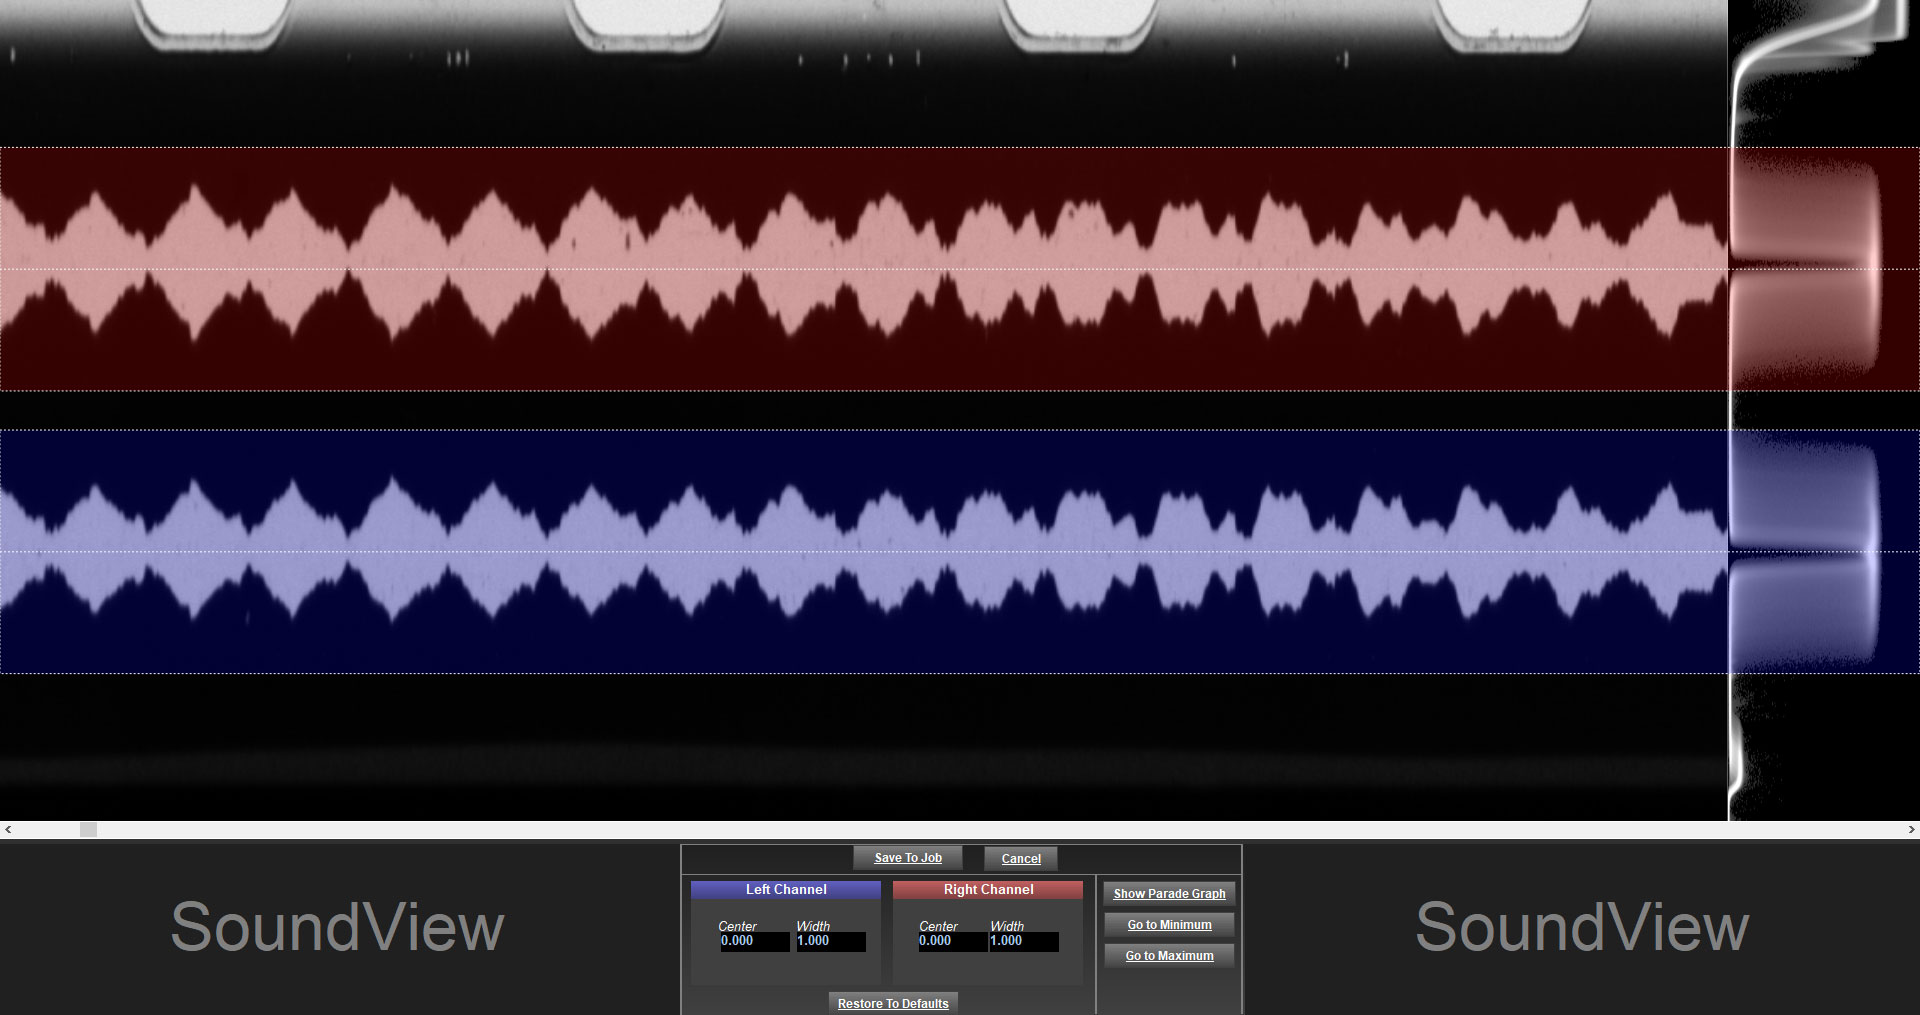Click the red density histogram on the right
This screenshot has height=1015, width=1920.
tap(1805, 268)
